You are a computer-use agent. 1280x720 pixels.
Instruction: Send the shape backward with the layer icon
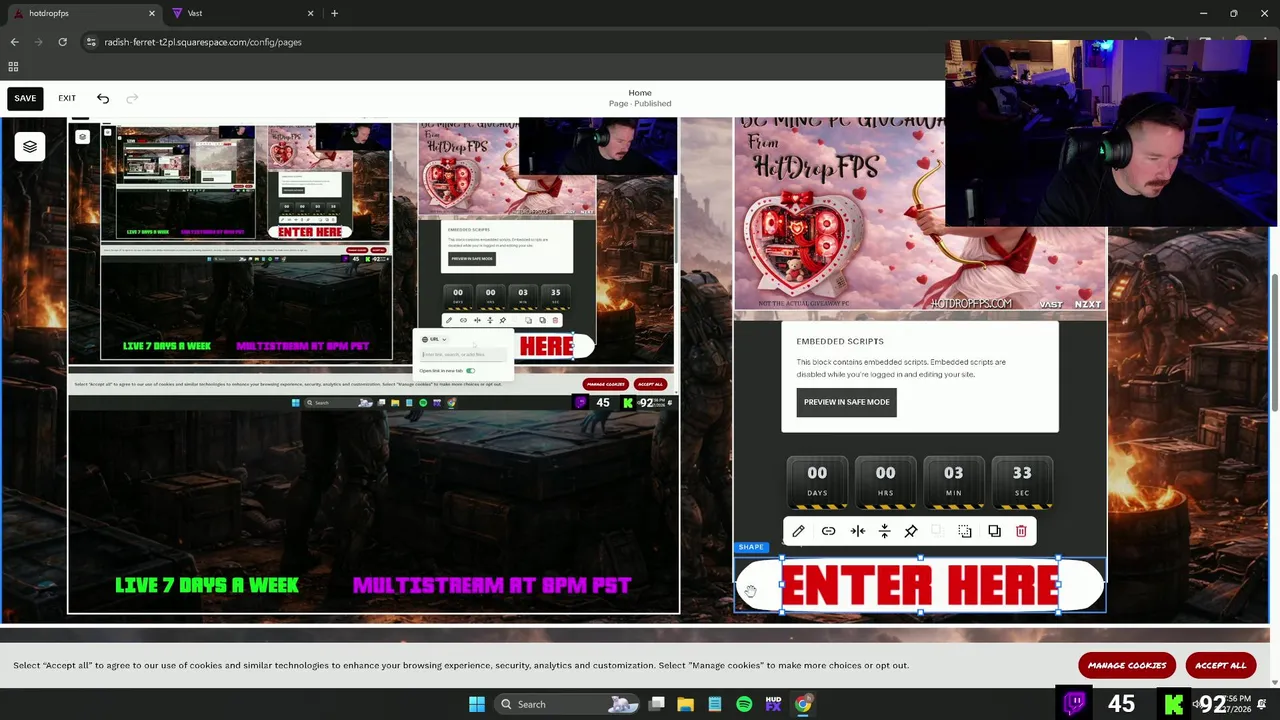[964, 531]
